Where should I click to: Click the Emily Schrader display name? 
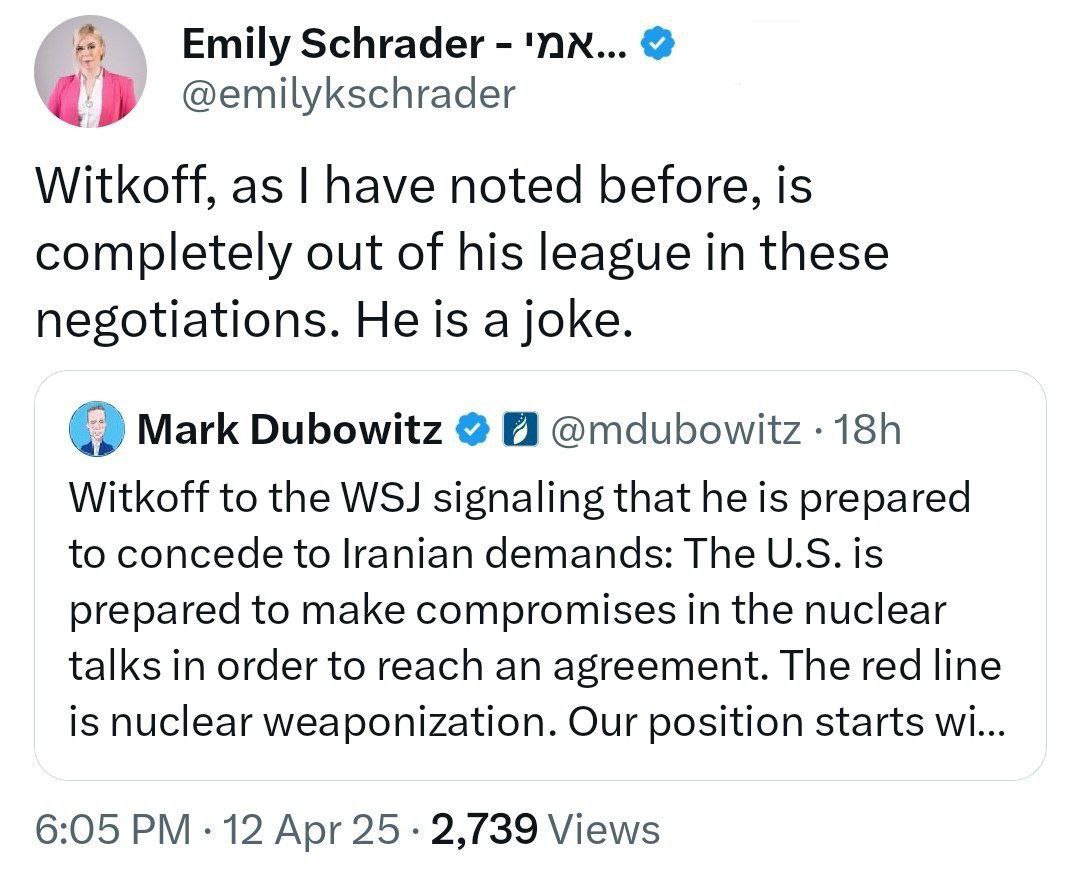[404, 44]
